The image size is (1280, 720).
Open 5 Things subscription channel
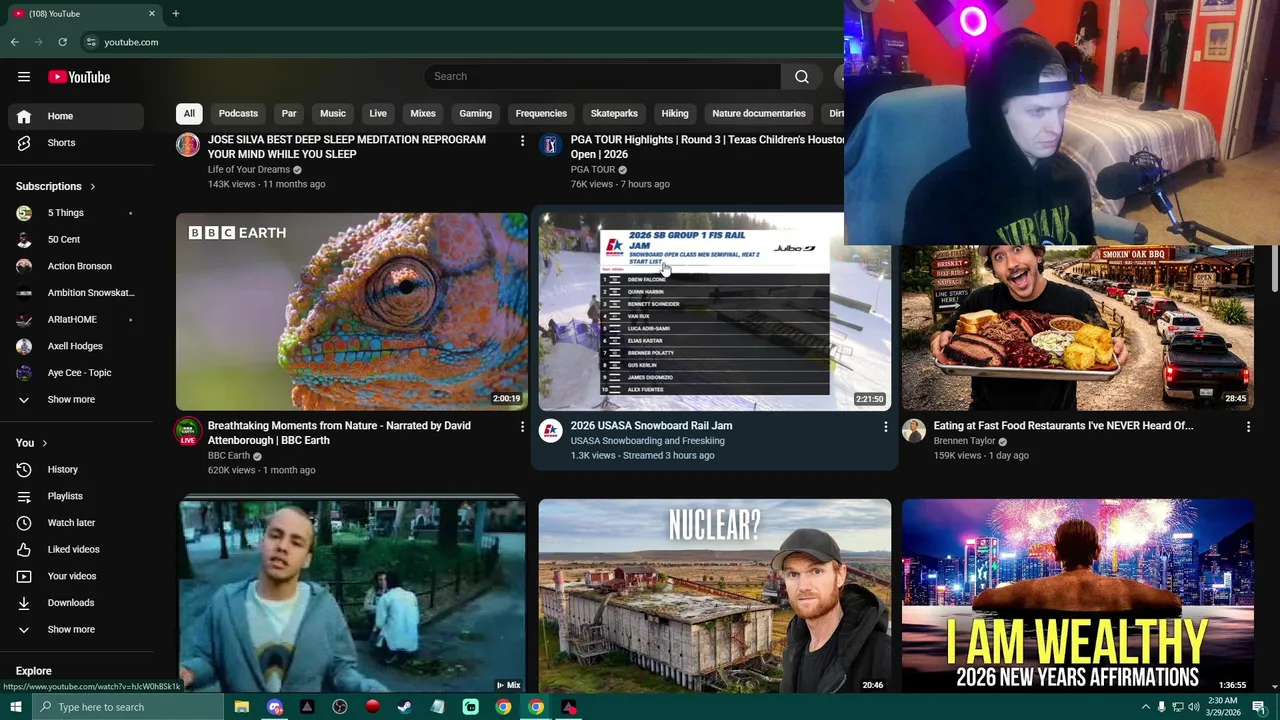click(76, 213)
